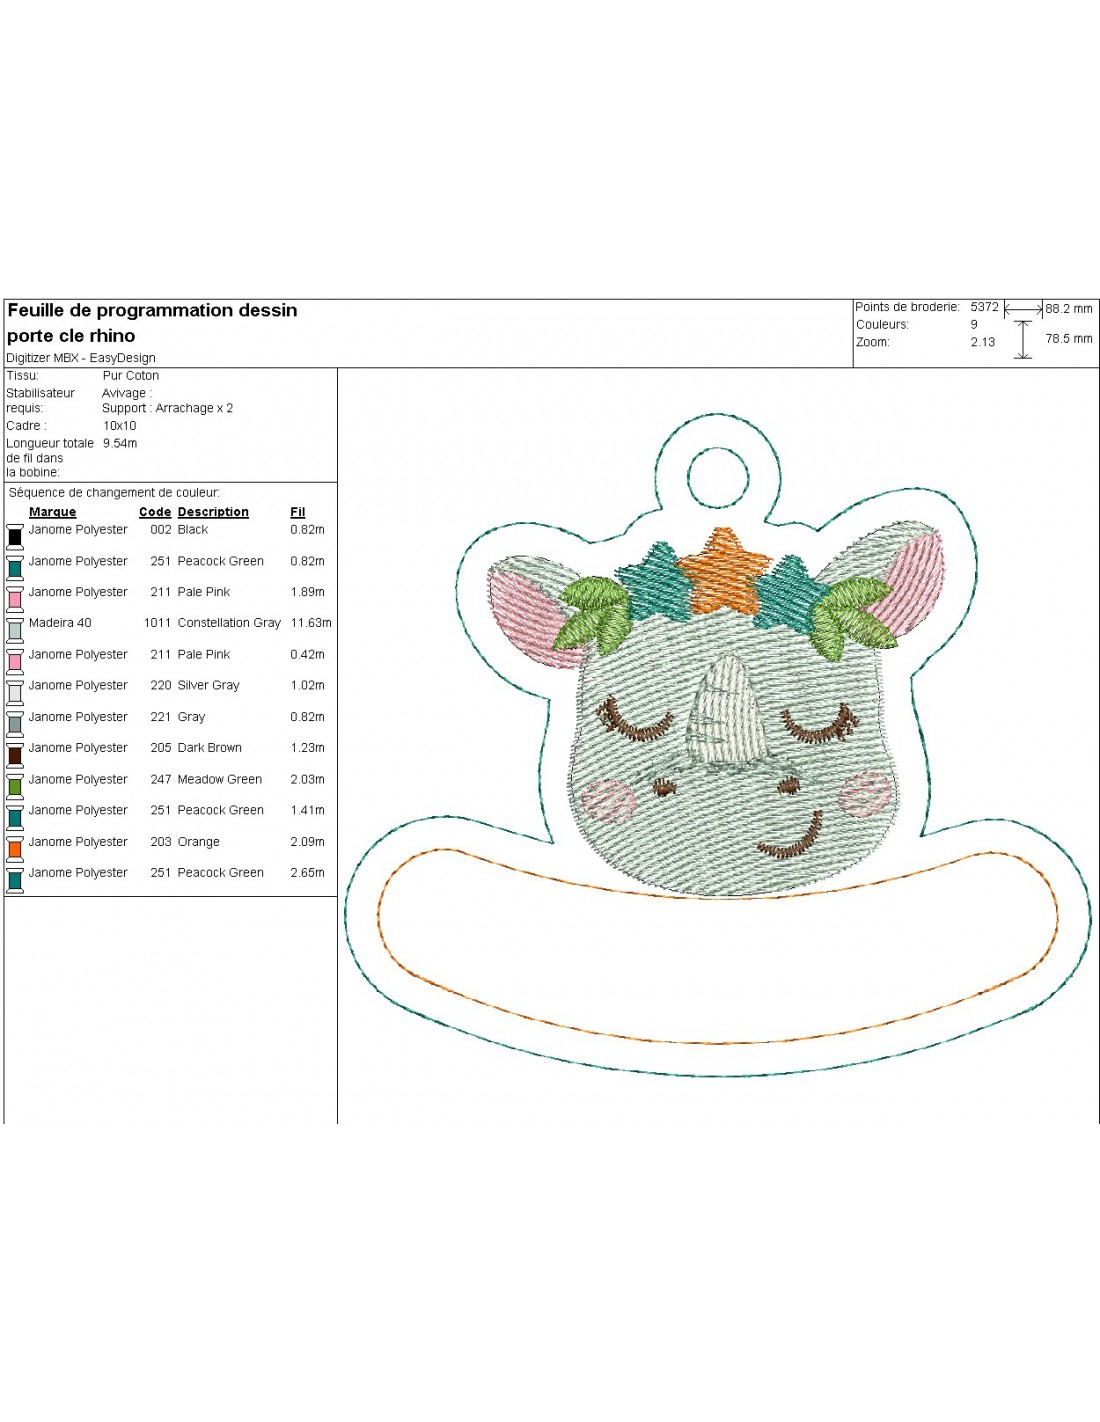Click the colour count value '9'
Screen dimensions: 1100x1422
click(974, 325)
